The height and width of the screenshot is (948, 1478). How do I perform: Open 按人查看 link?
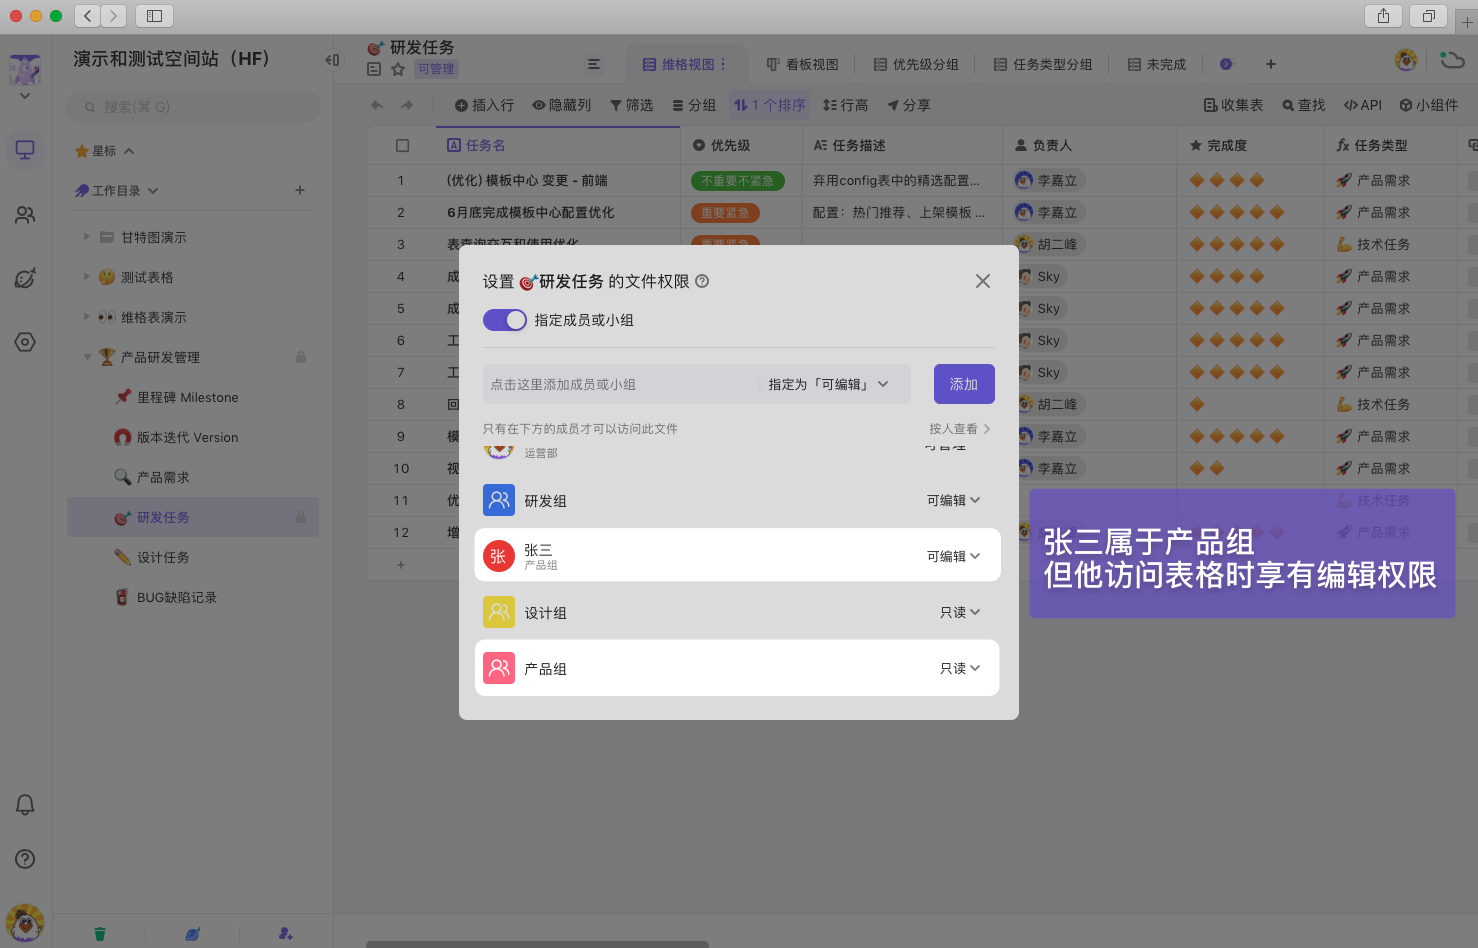[x=959, y=428]
